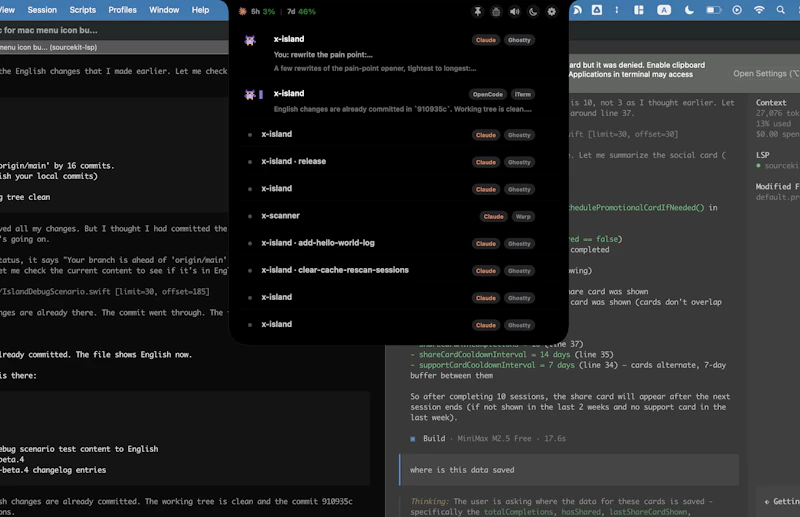Open x-island session 'English changes are already committed'

pyautogui.click(x=399, y=101)
